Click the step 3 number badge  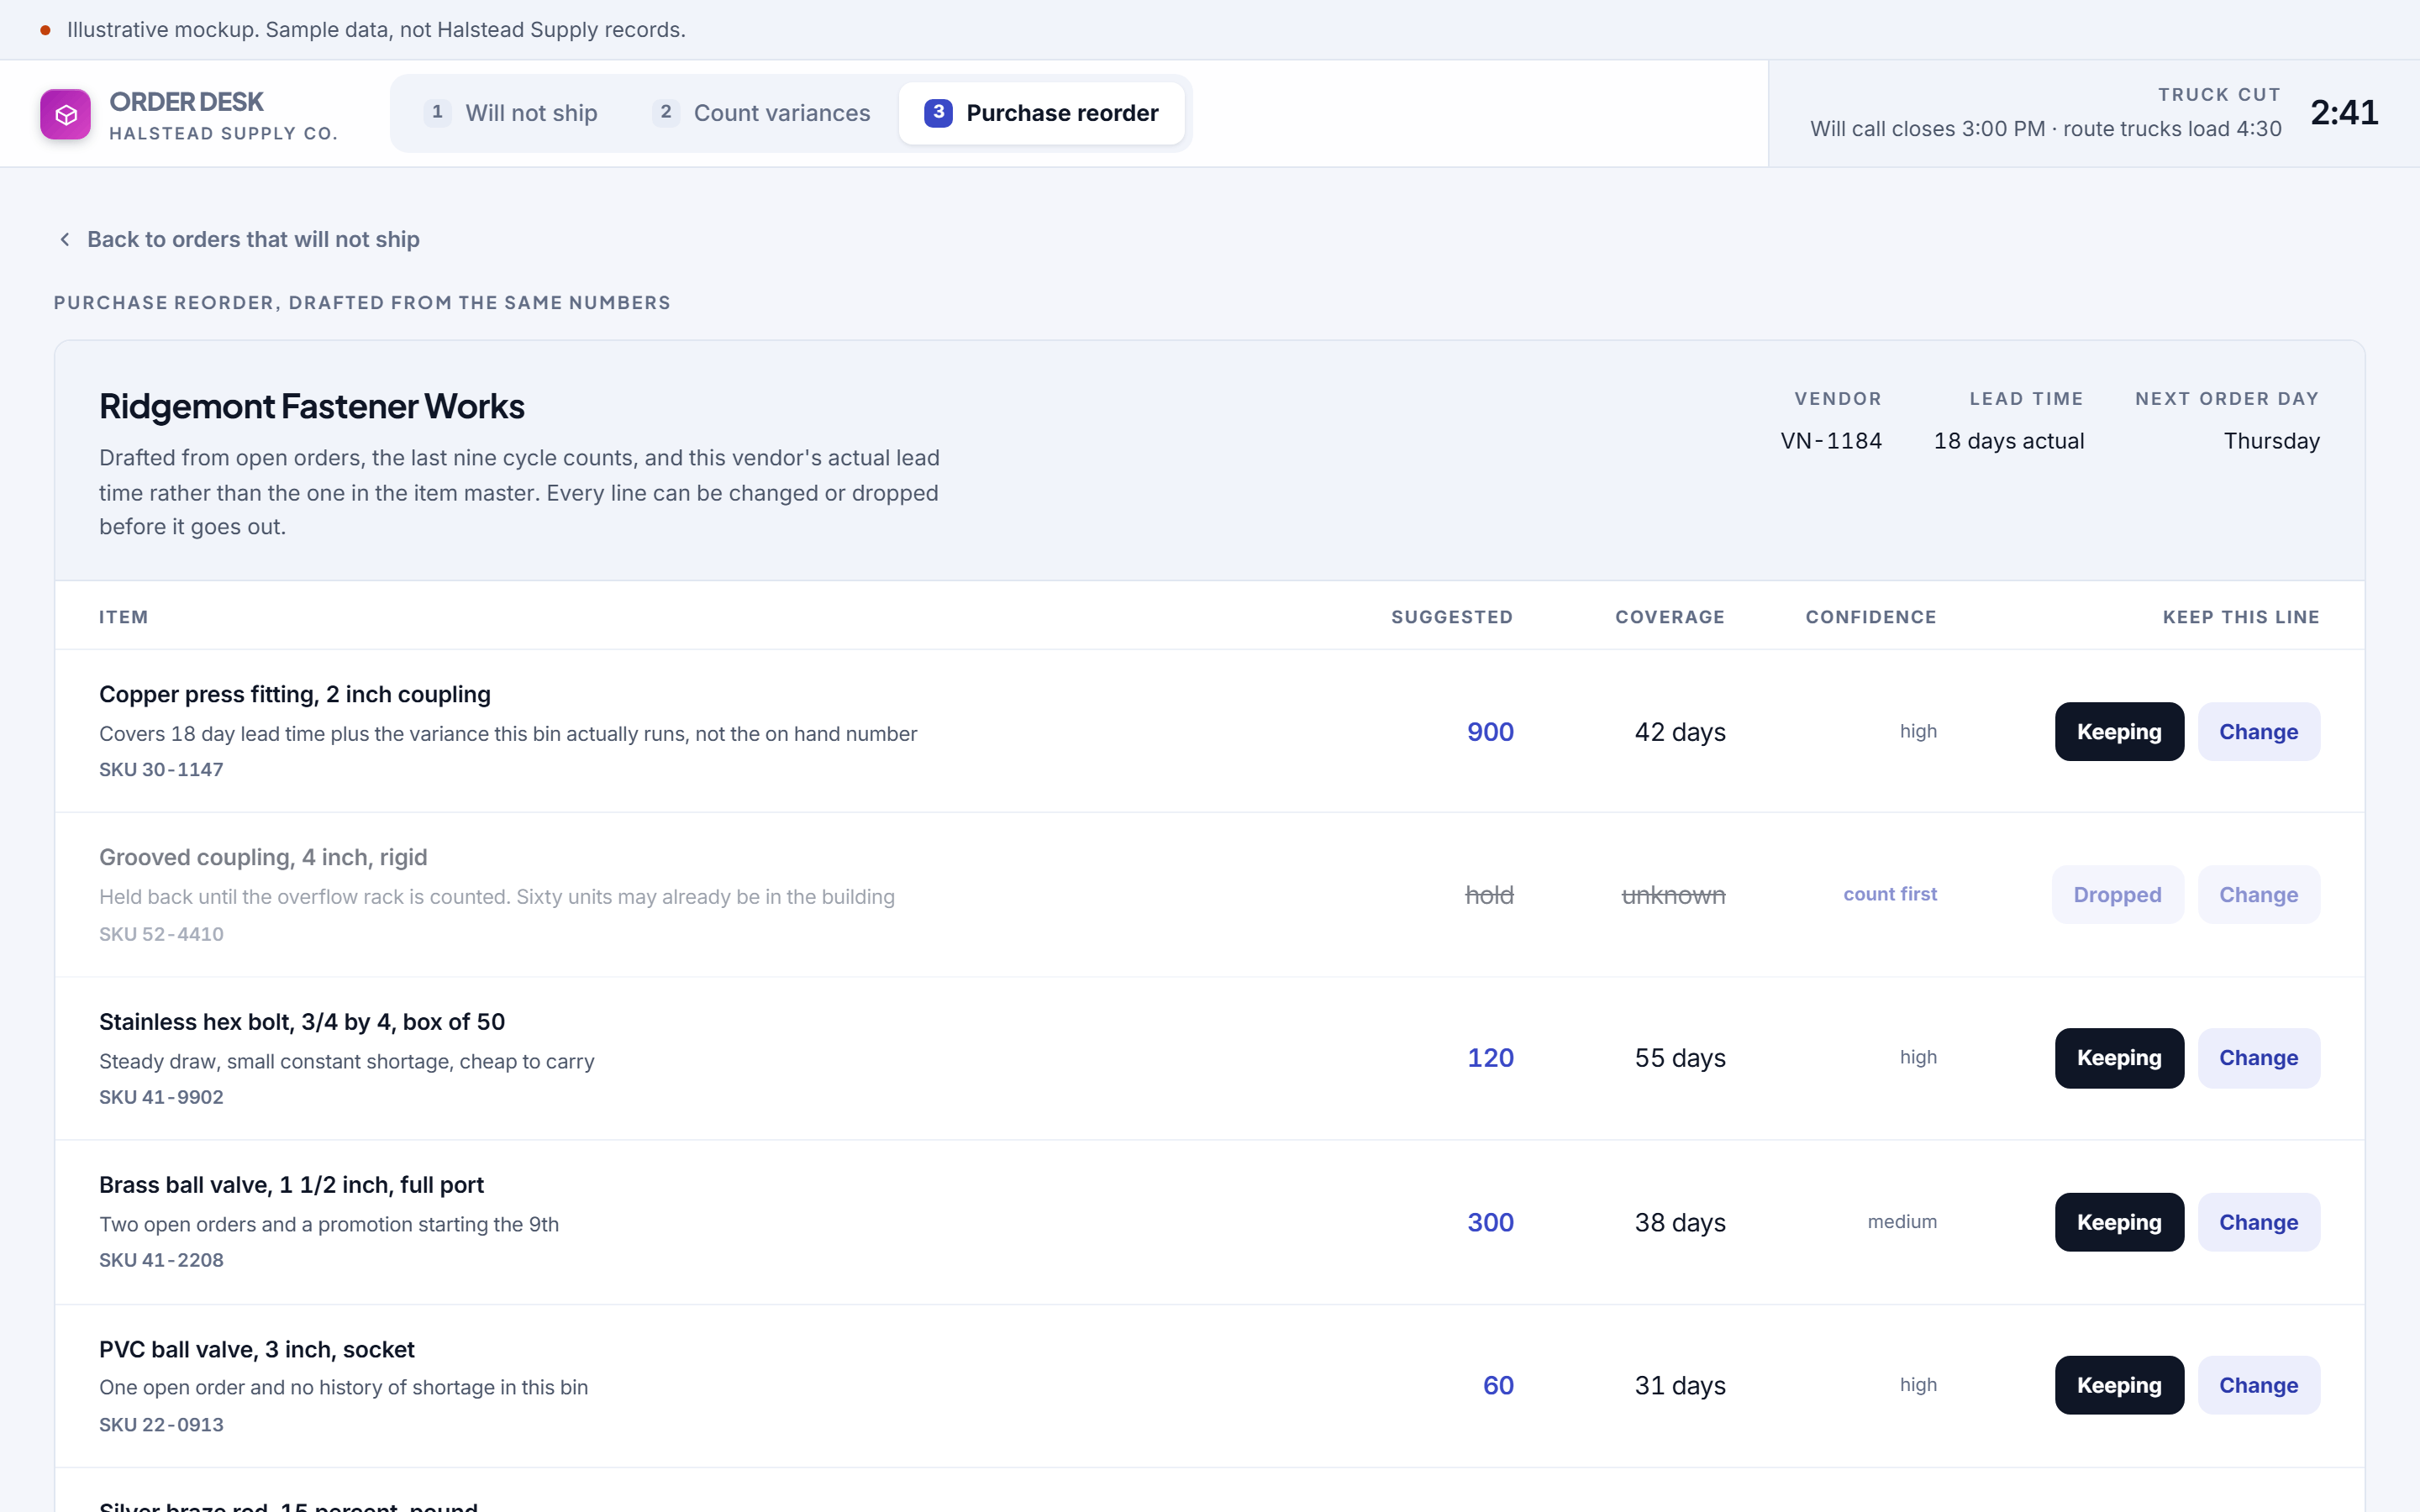click(938, 112)
